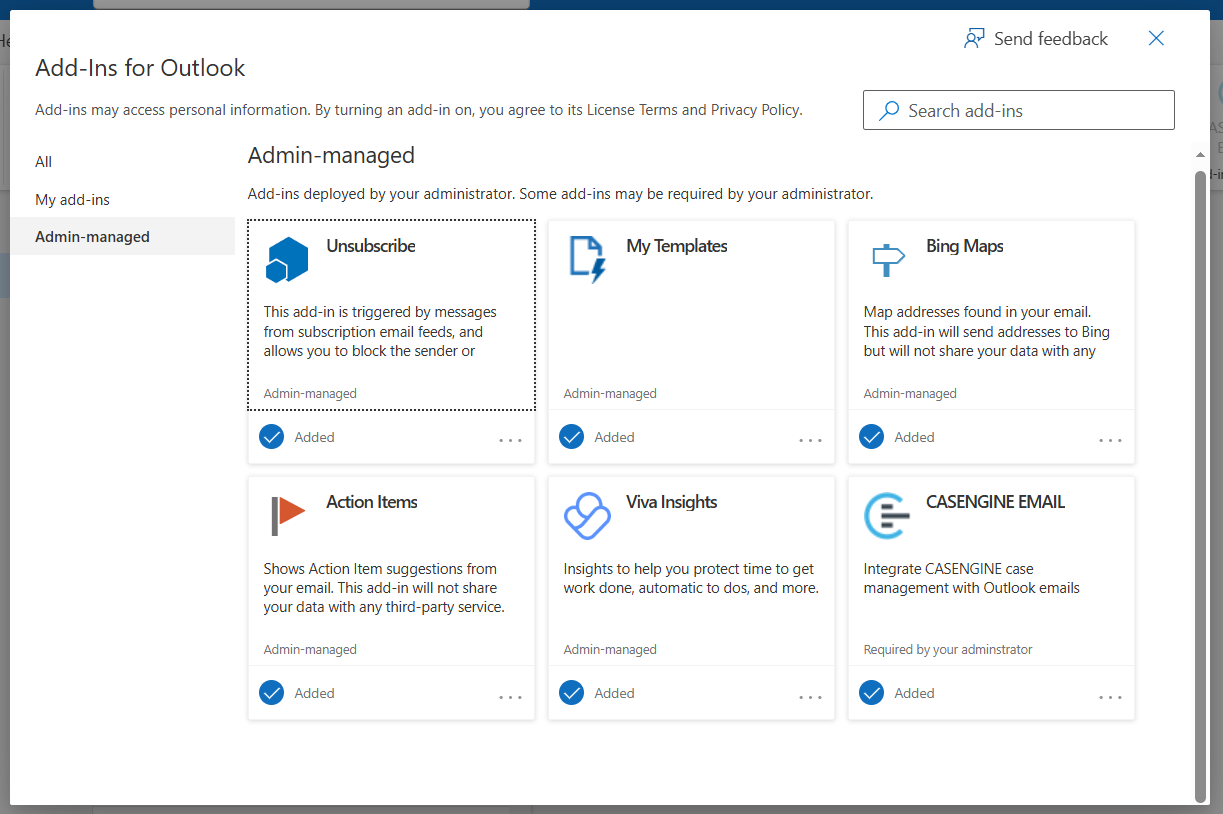Click the search magnifier icon

point(888,111)
